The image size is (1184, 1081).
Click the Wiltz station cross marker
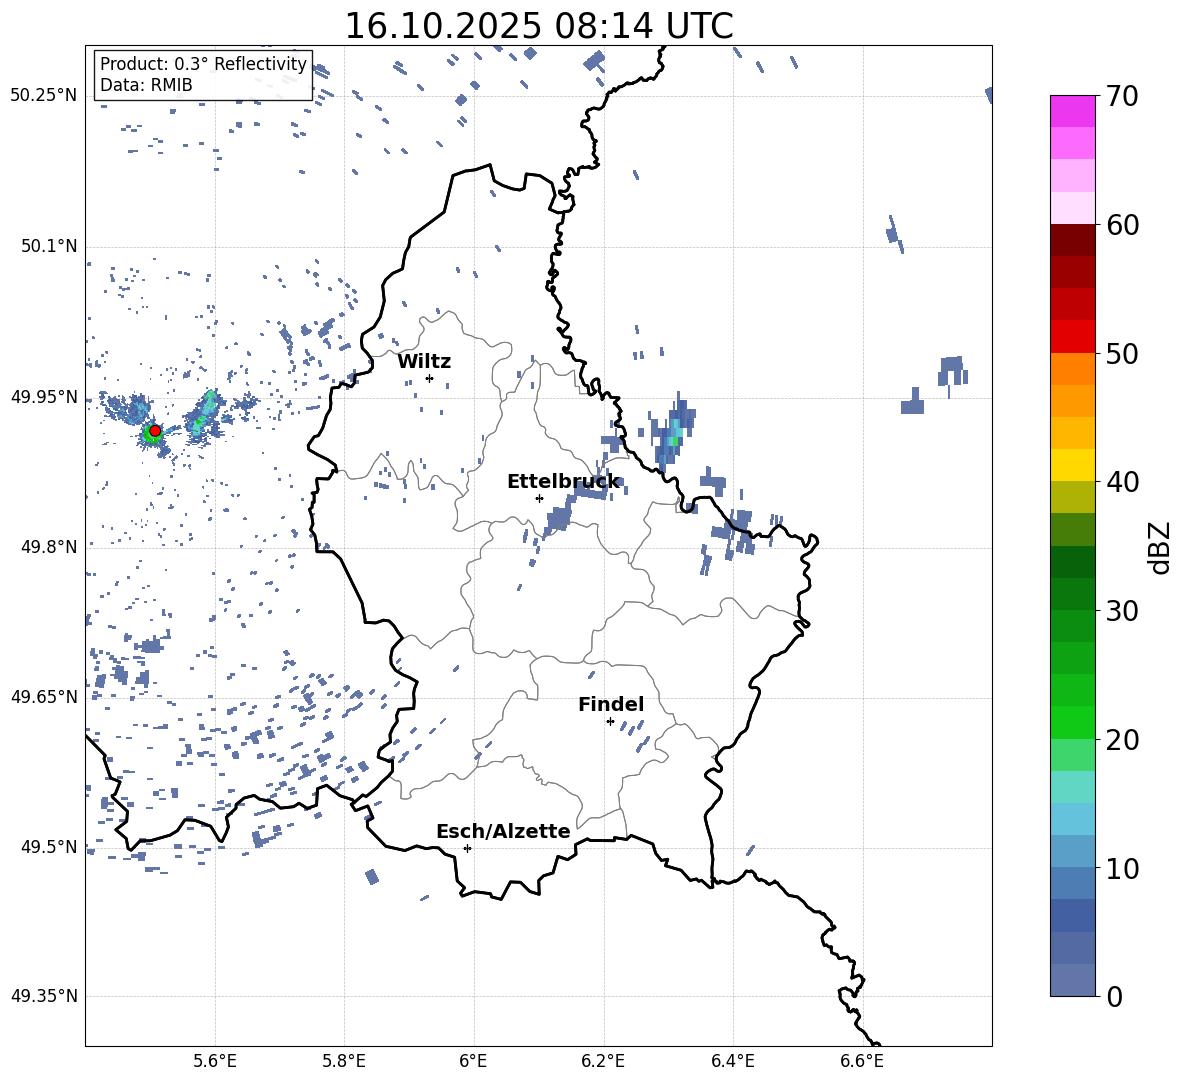(429, 378)
